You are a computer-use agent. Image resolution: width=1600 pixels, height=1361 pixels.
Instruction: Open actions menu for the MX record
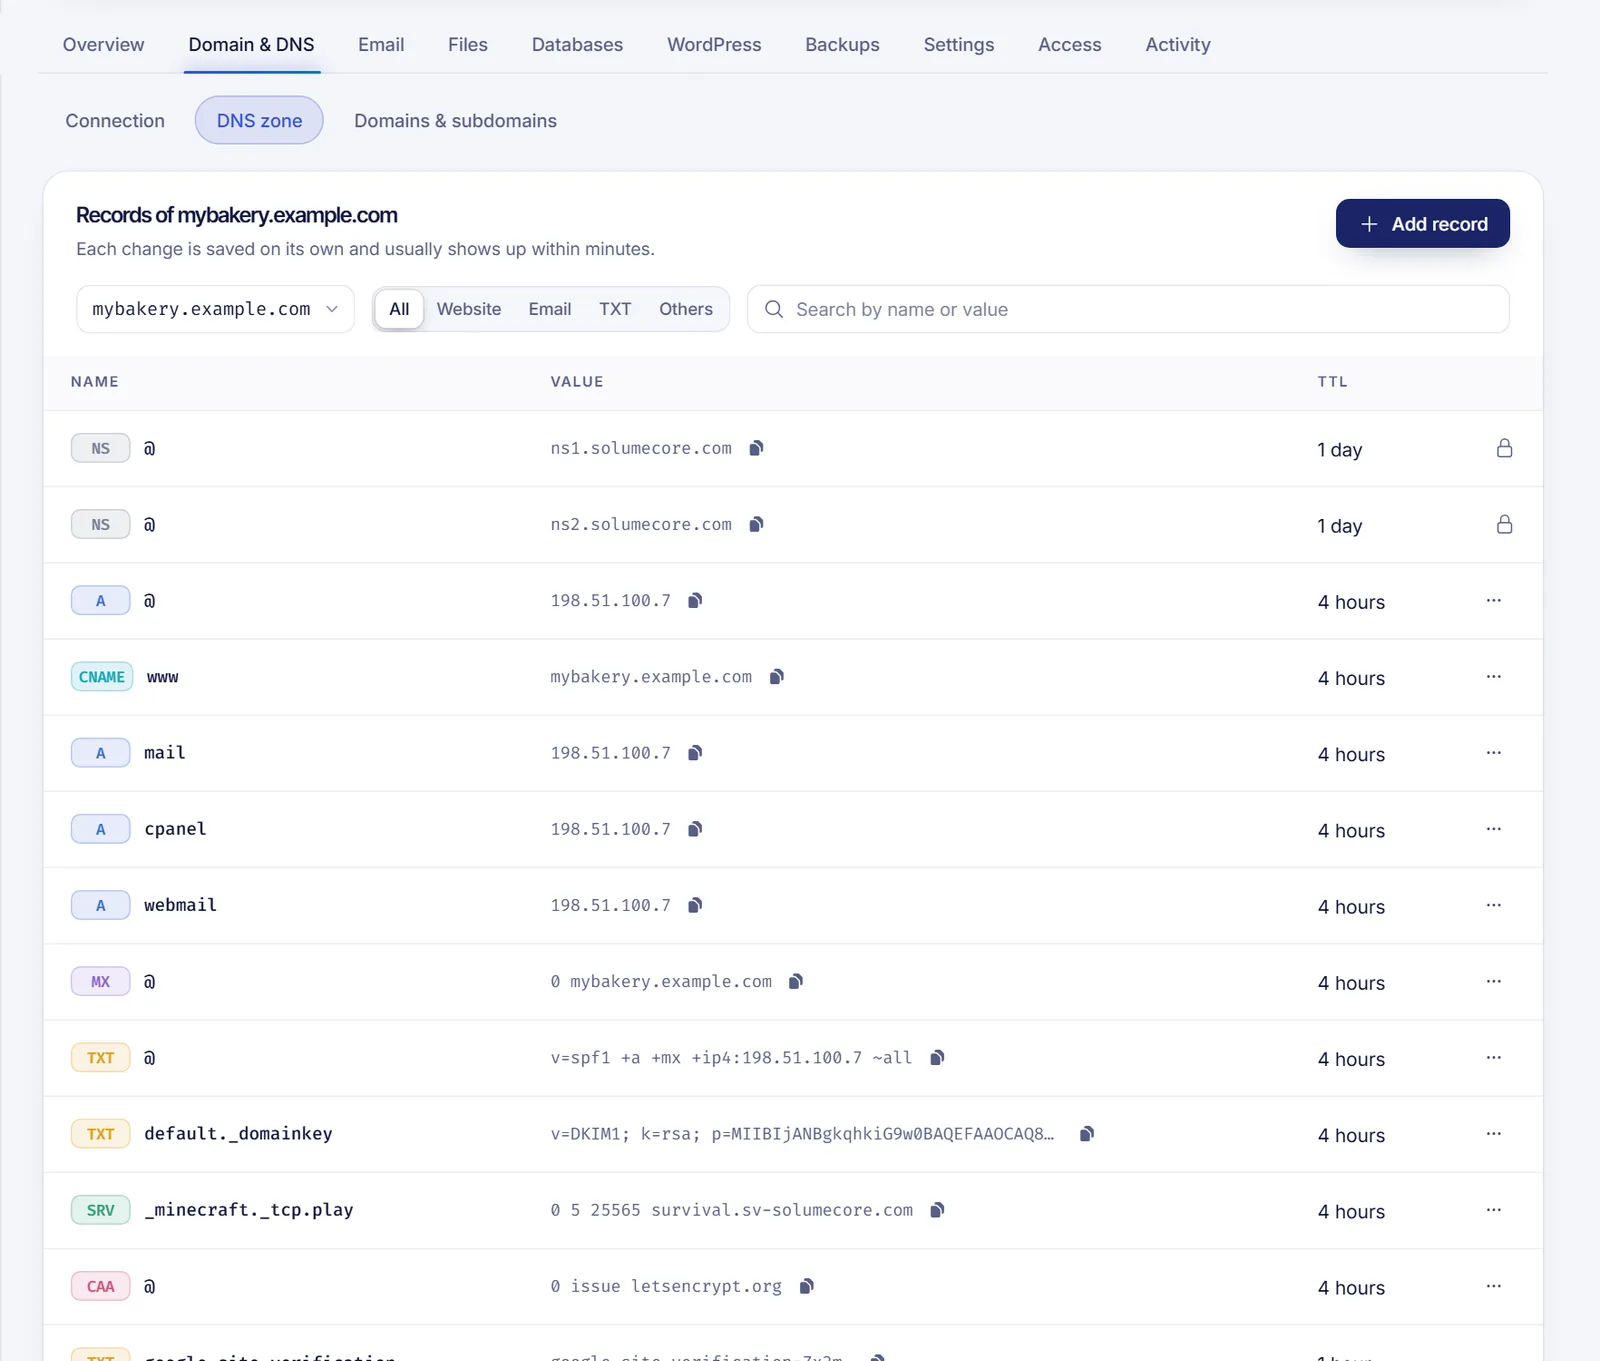1494,981
